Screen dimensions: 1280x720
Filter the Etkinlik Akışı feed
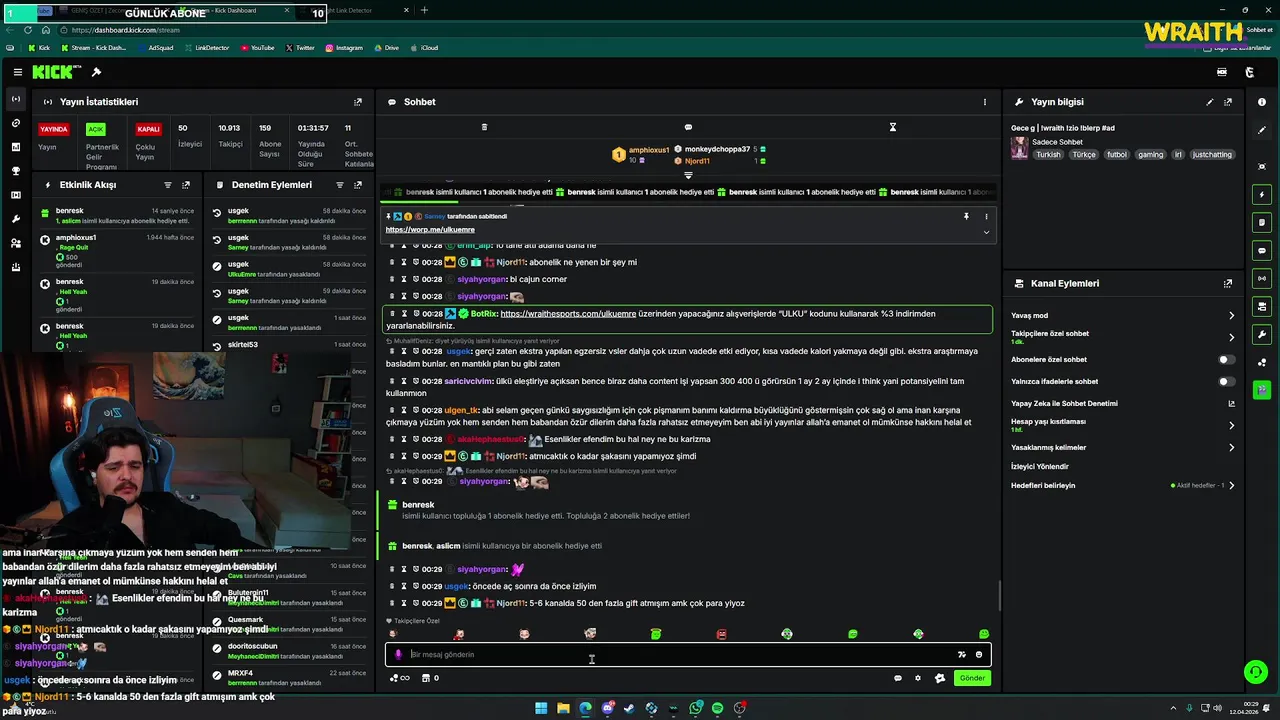[x=167, y=185]
